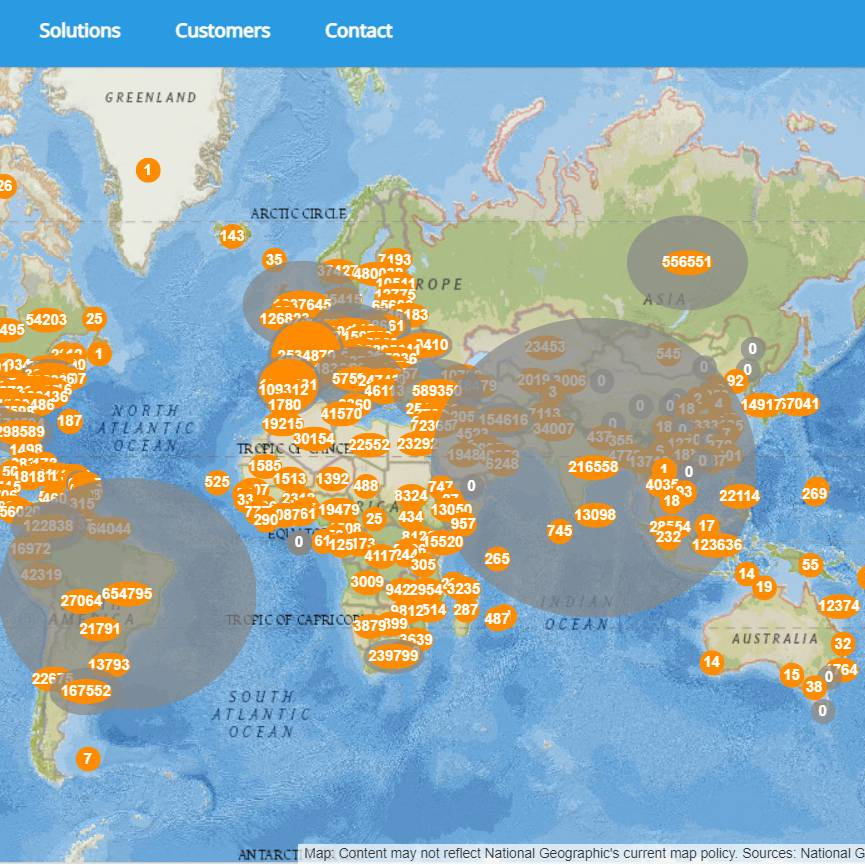Select the marker labeled 13098
865x865 pixels.
(x=595, y=515)
